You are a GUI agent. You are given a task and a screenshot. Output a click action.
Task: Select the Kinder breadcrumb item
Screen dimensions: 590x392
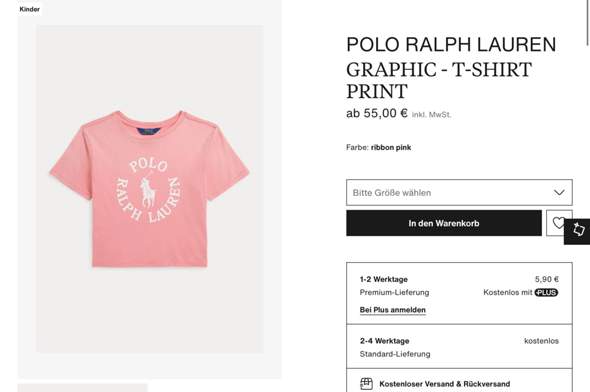coord(30,9)
